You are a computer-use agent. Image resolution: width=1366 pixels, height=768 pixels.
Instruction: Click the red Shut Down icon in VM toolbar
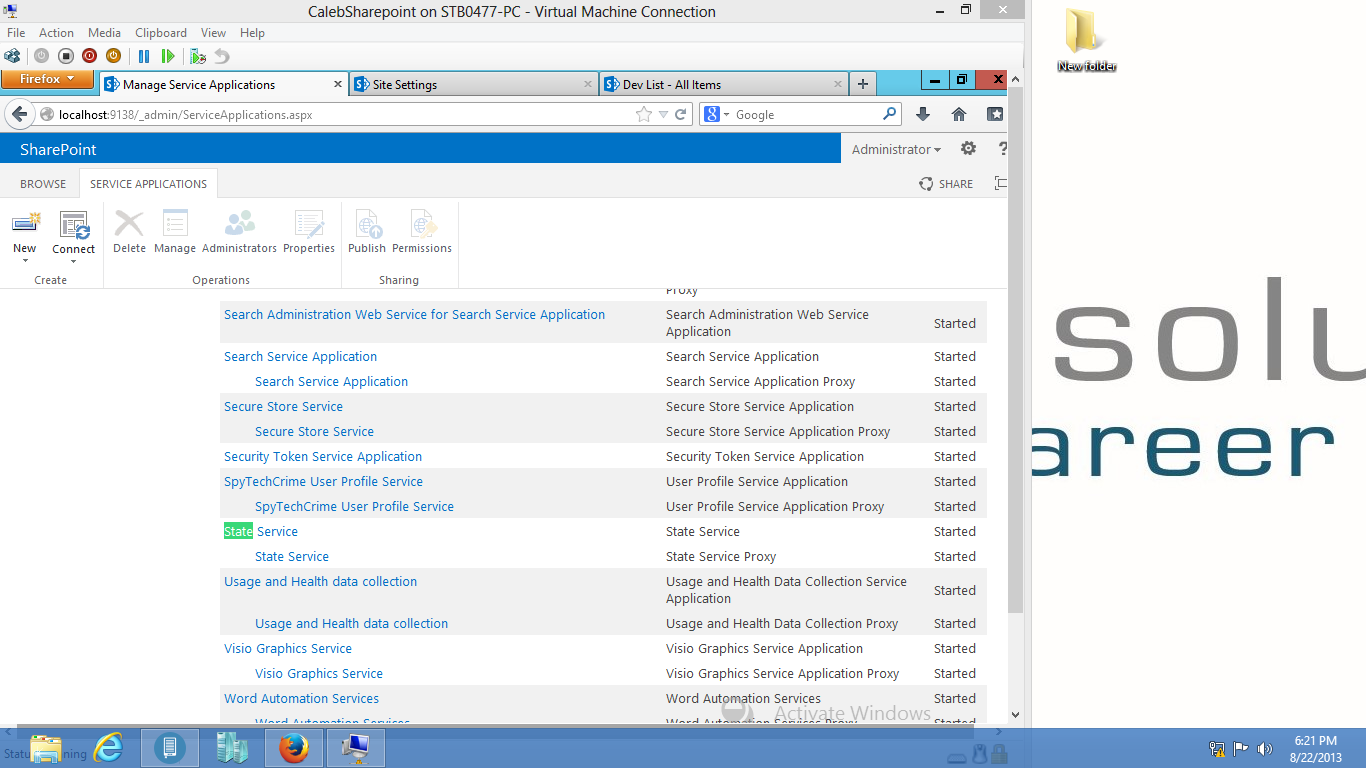click(89, 56)
